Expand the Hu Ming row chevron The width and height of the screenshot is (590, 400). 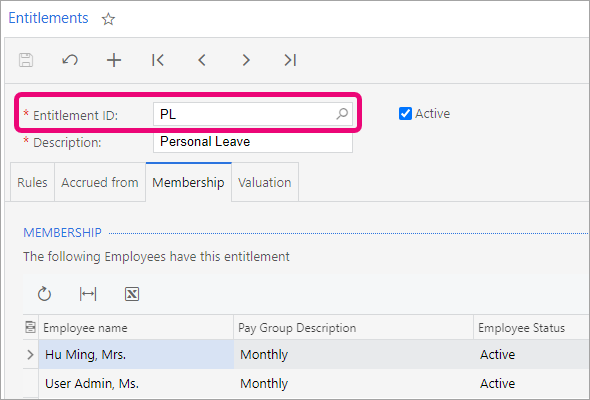[30, 354]
